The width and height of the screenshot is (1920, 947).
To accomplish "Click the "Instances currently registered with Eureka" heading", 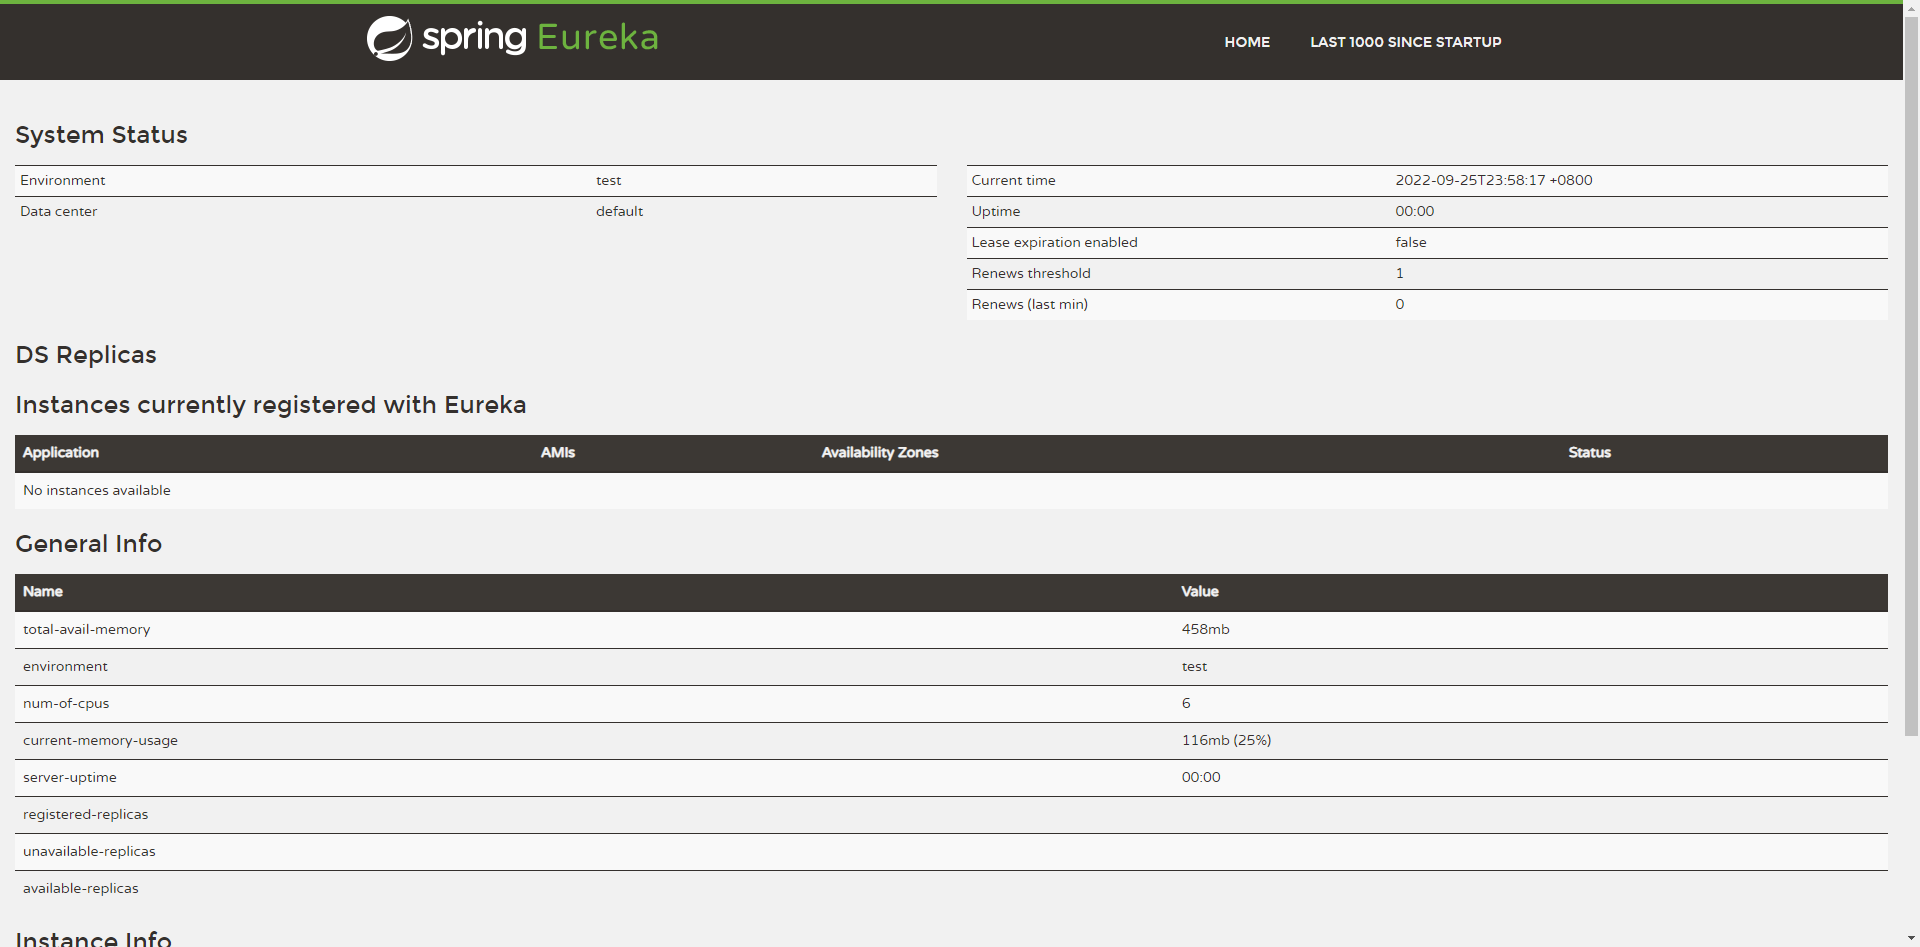I will pyautogui.click(x=270, y=405).
